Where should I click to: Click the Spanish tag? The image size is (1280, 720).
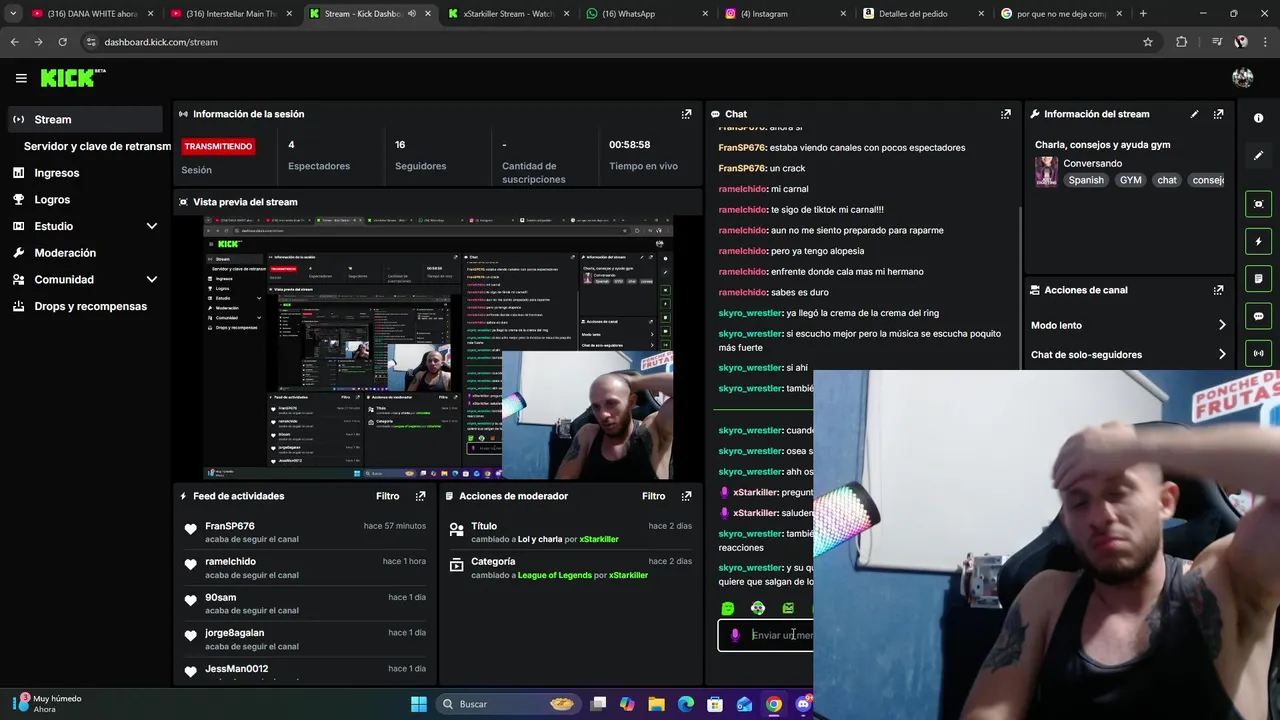(x=1086, y=180)
